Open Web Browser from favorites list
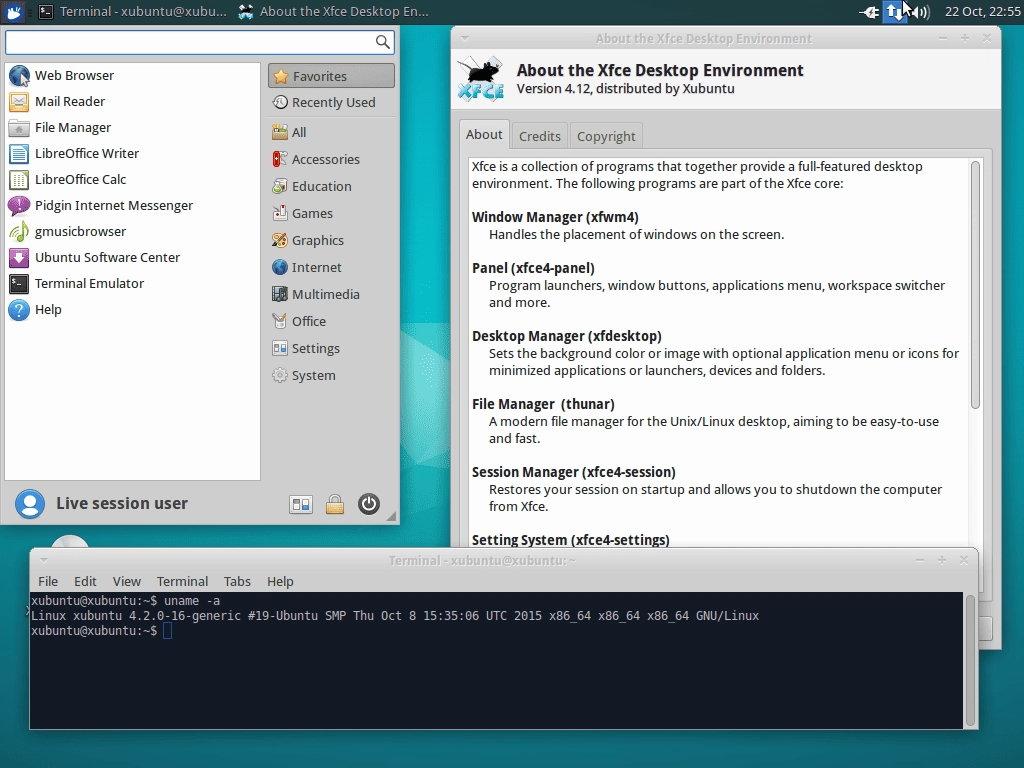This screenshot has width=1024, height=768. pos(133,76)
